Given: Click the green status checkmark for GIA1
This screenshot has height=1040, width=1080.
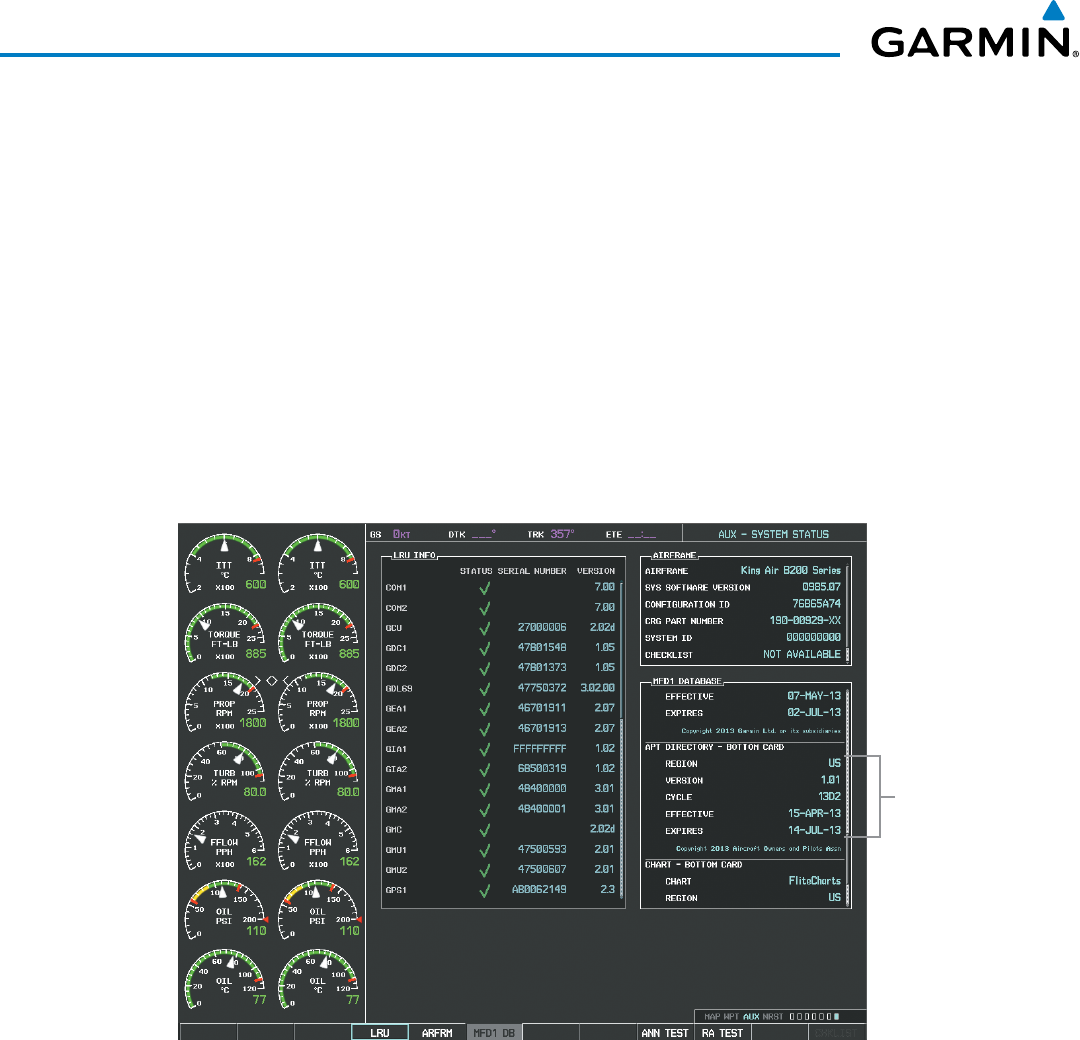Looking at the screenshot, I should click(x=485, y=749).
